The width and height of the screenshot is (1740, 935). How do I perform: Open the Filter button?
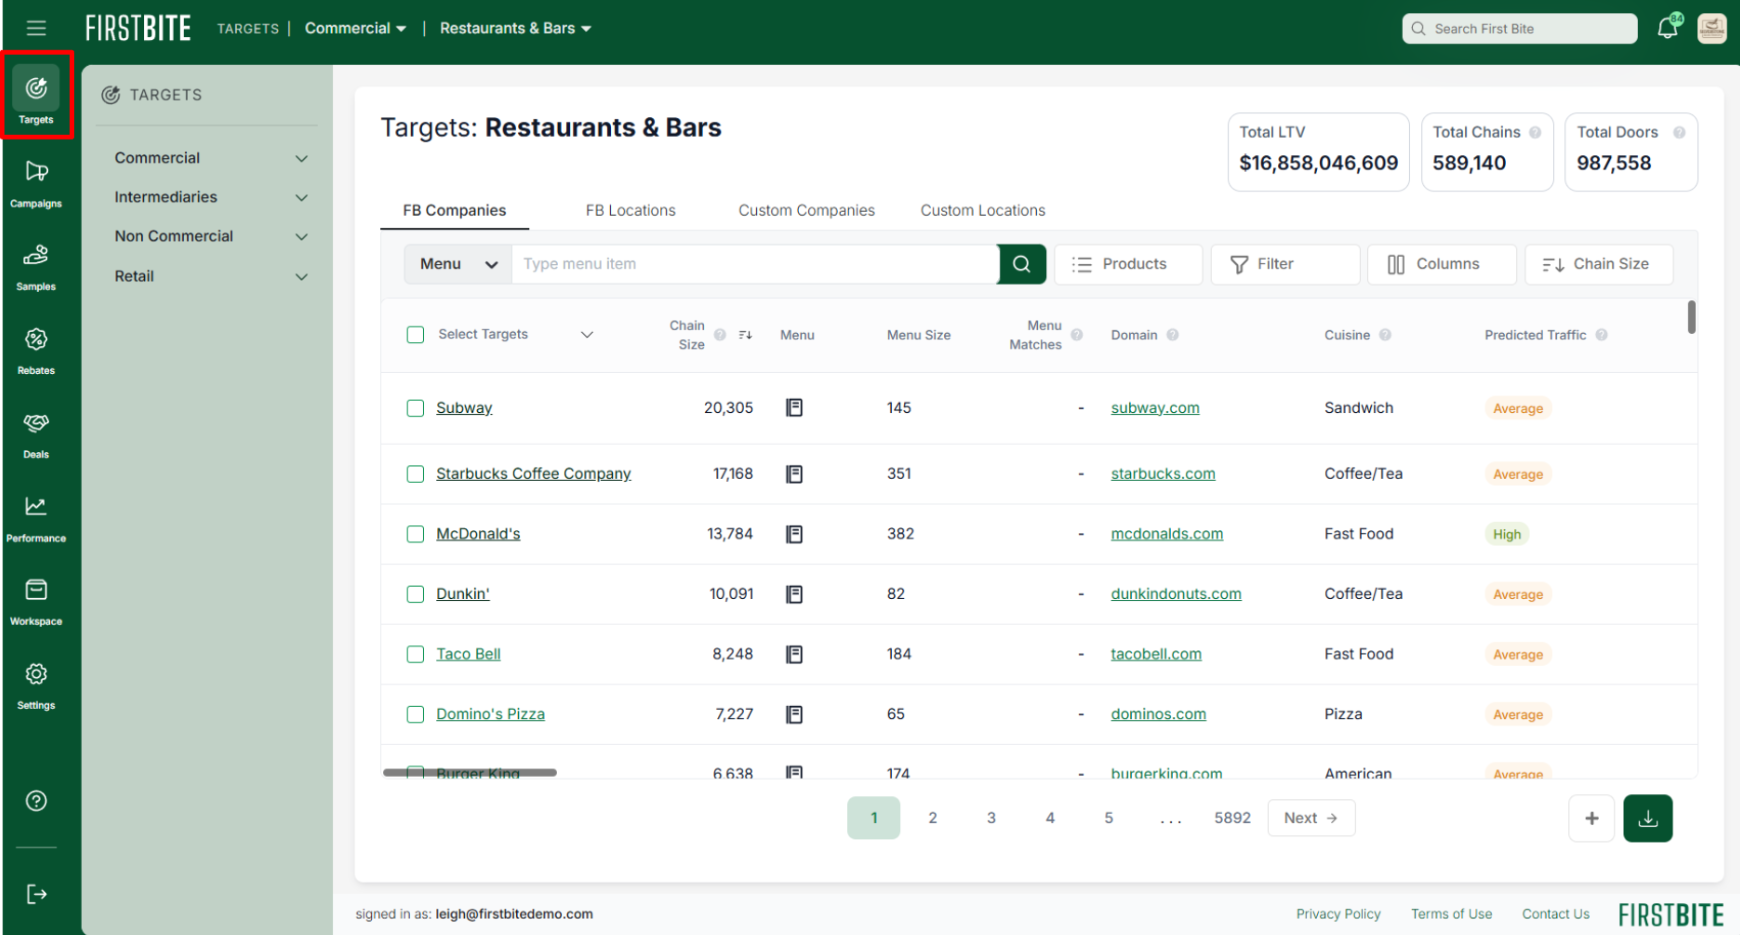click(1285, 264)
